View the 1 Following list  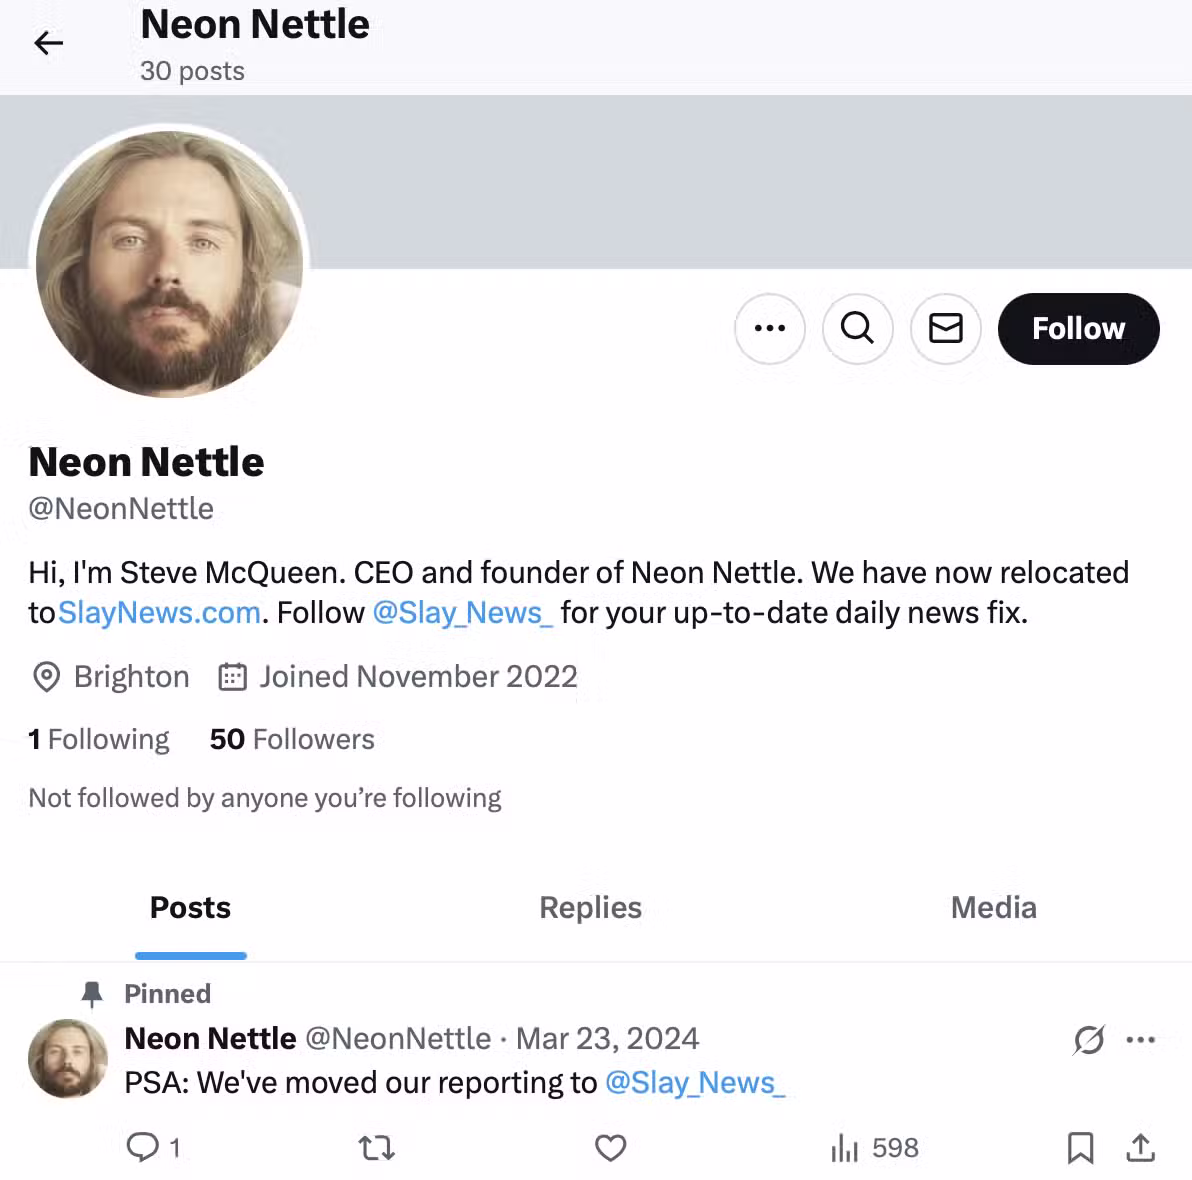point(99,739)
